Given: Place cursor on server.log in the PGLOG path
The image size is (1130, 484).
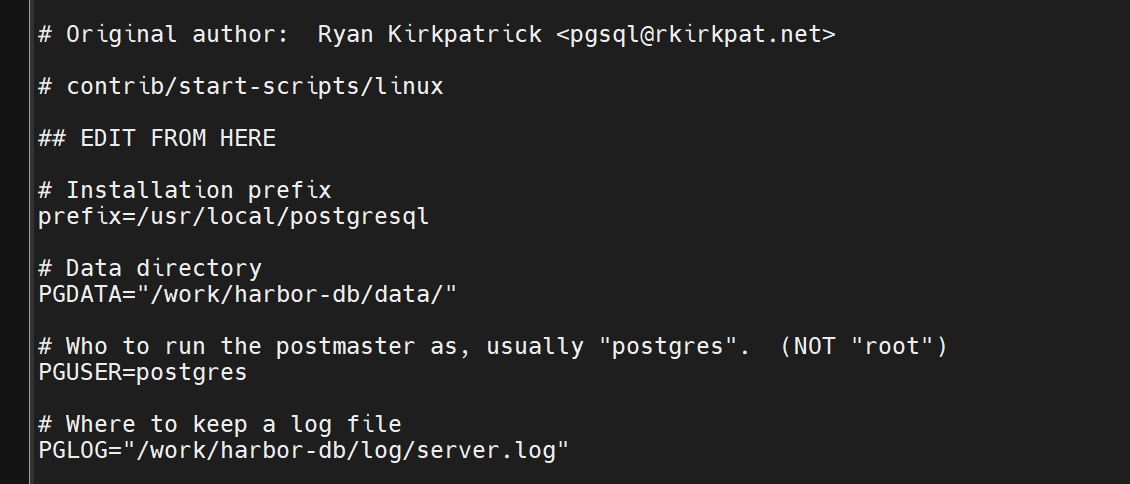Looking at the screenshot, I should pyautogui.click(x=485, y=451).
